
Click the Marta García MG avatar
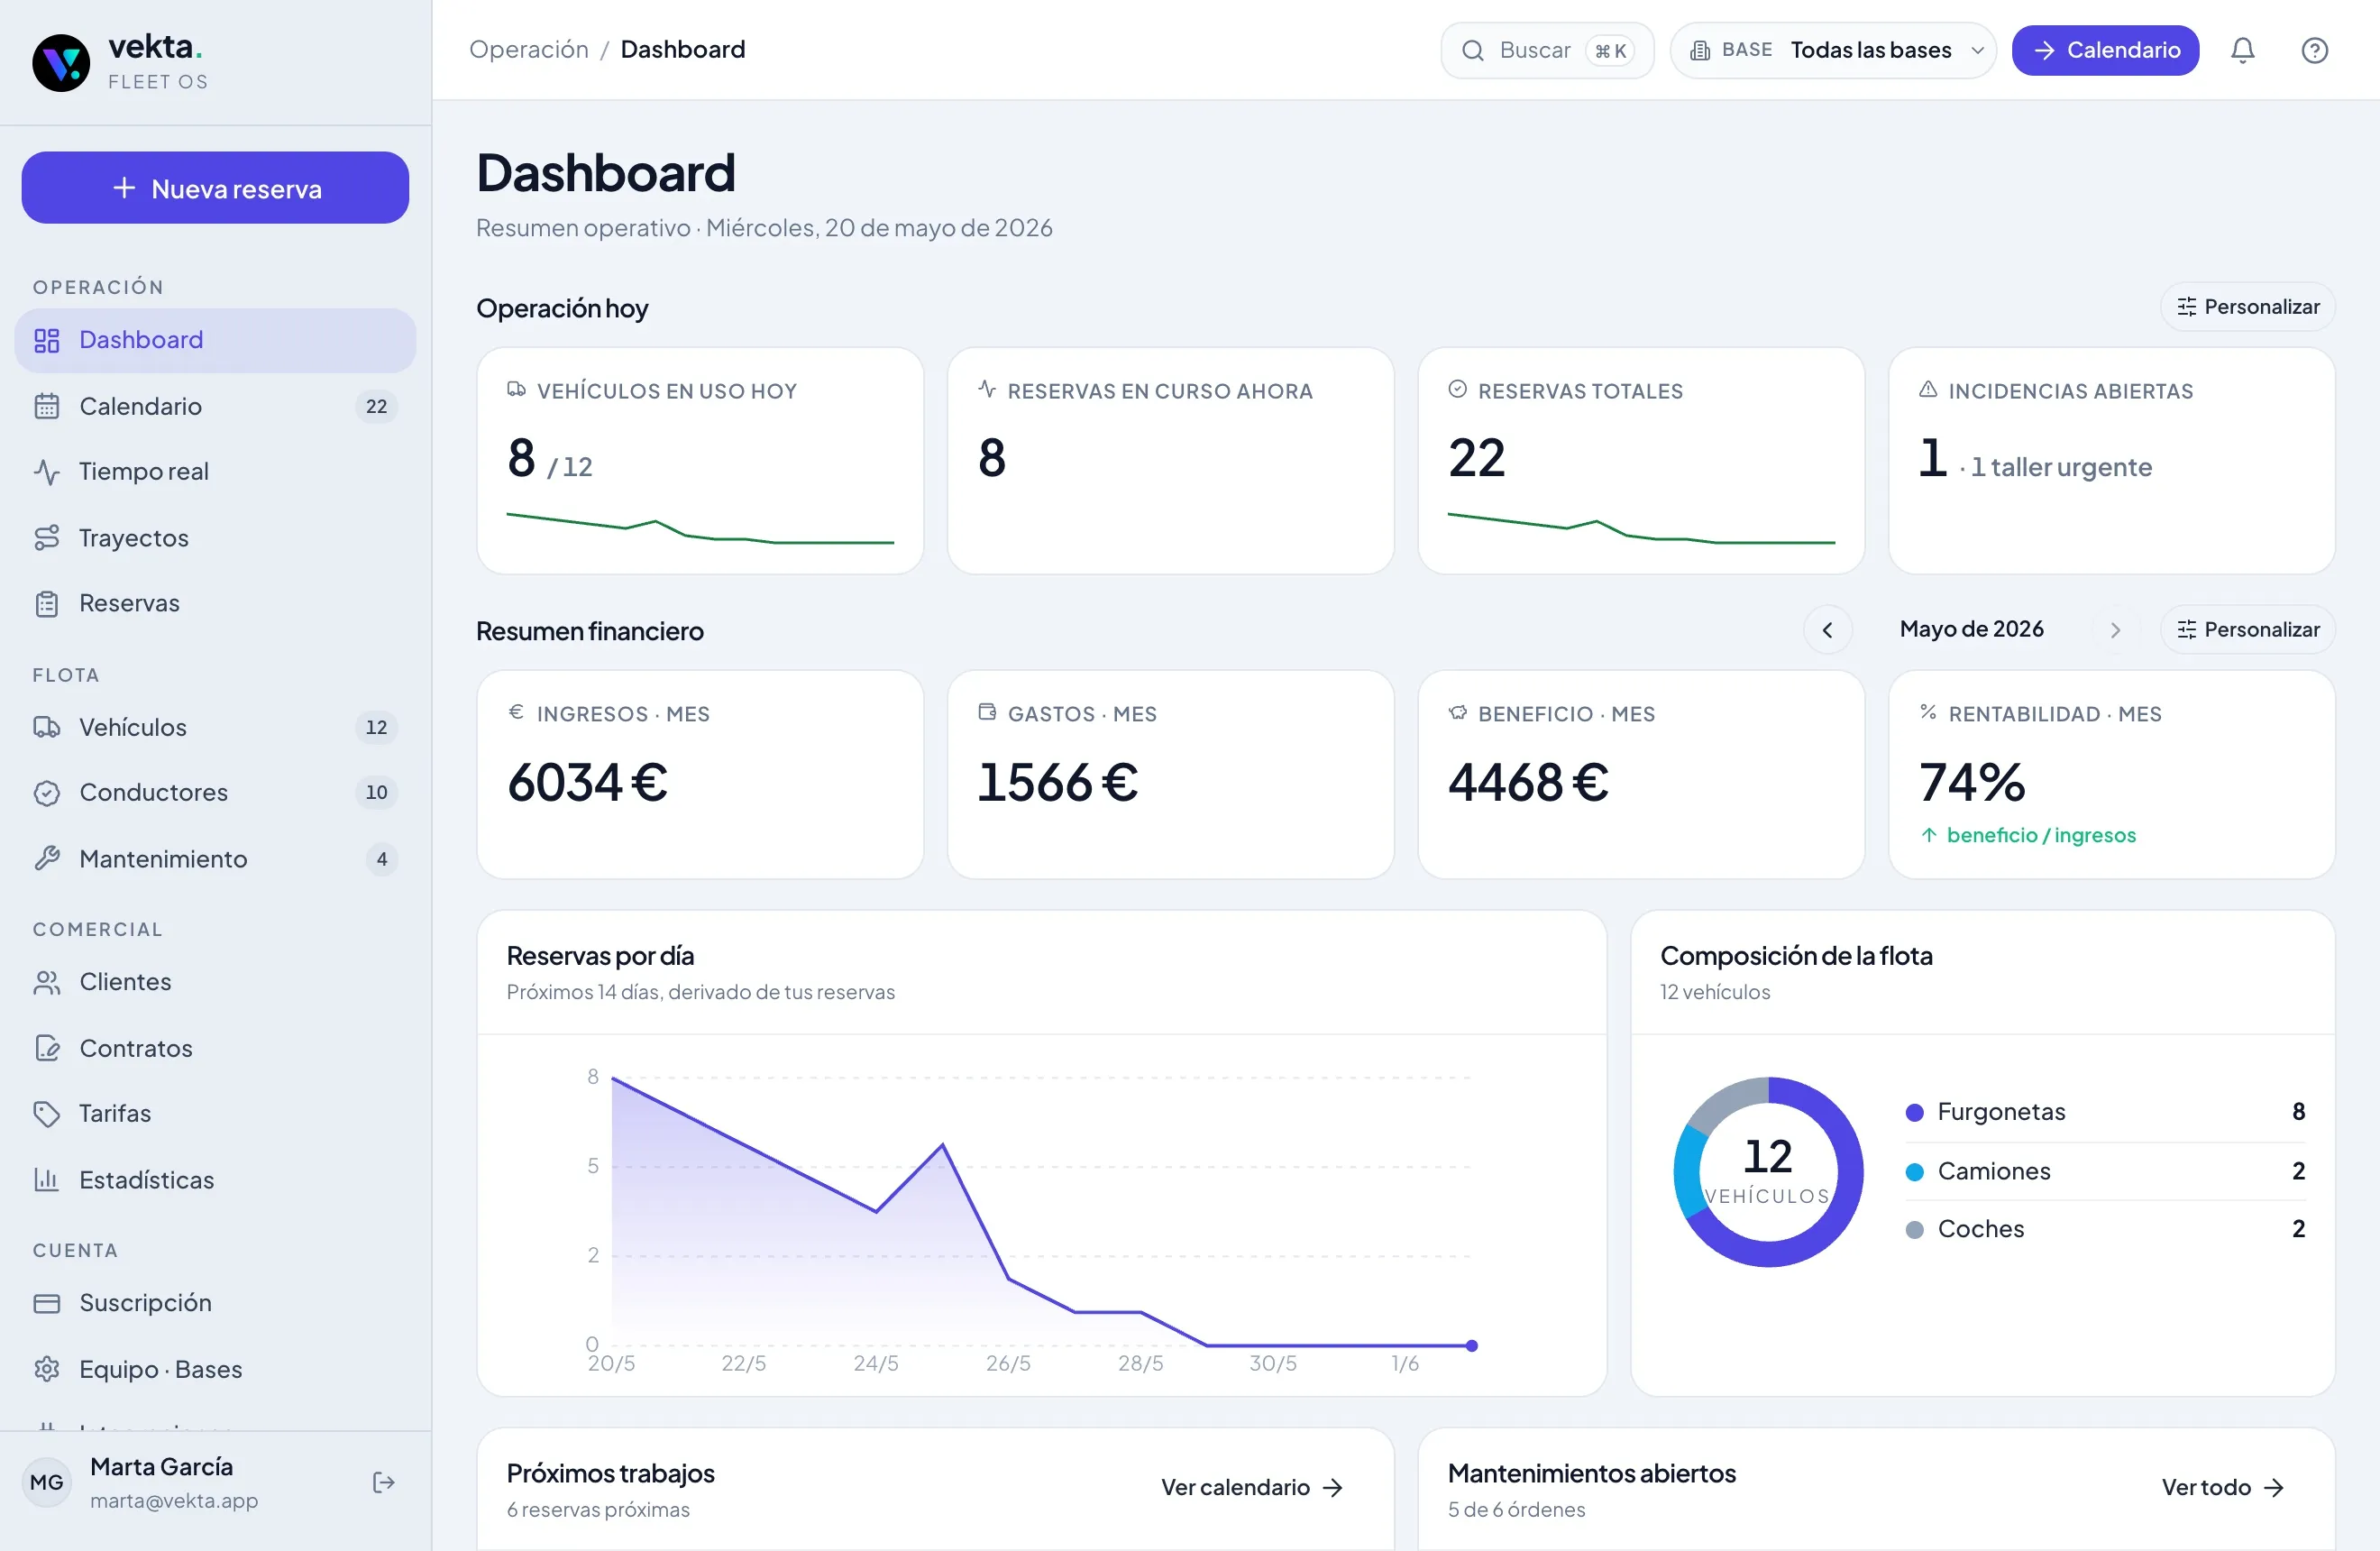pos(47,1482)
